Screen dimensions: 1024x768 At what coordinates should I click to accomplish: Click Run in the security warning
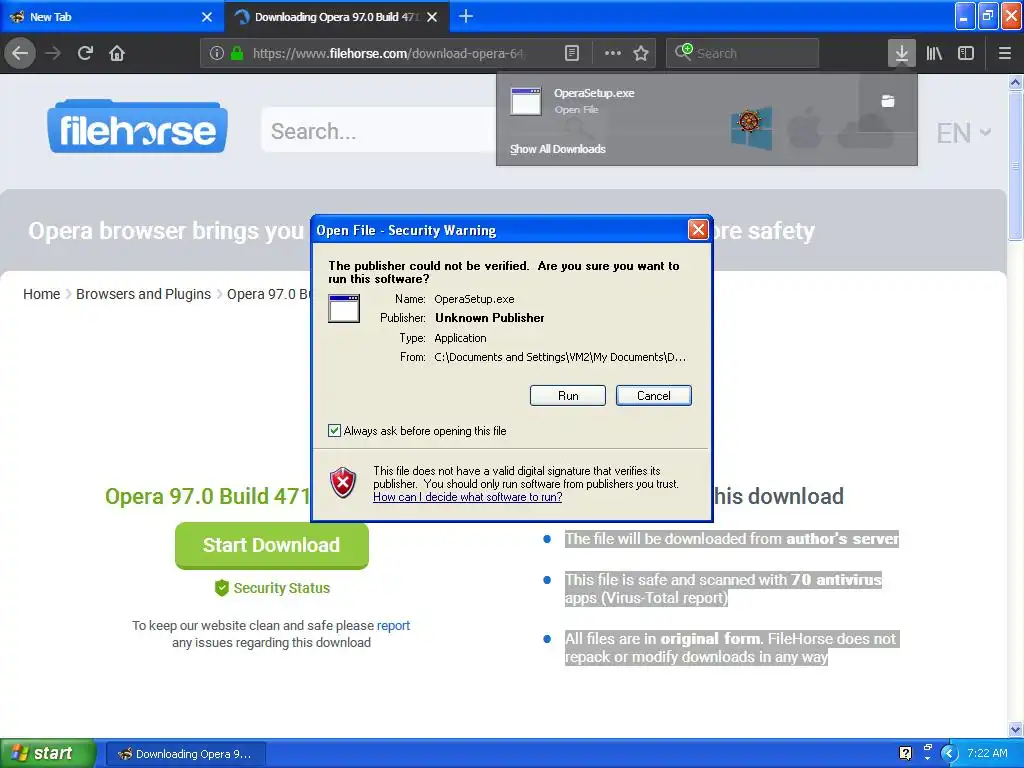tap(568, 396)
